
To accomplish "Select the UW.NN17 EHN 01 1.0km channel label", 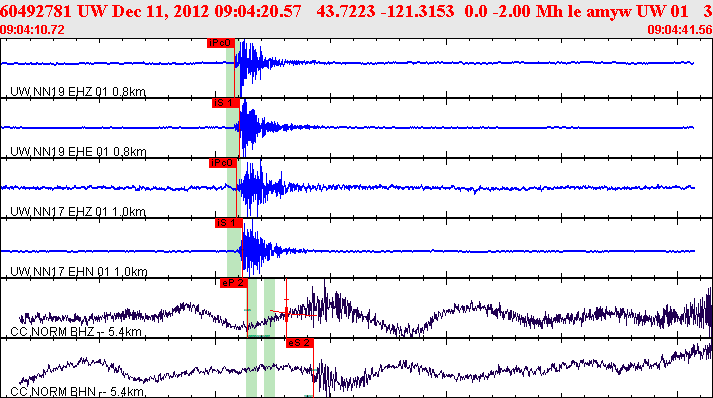I will coord(79,272).
